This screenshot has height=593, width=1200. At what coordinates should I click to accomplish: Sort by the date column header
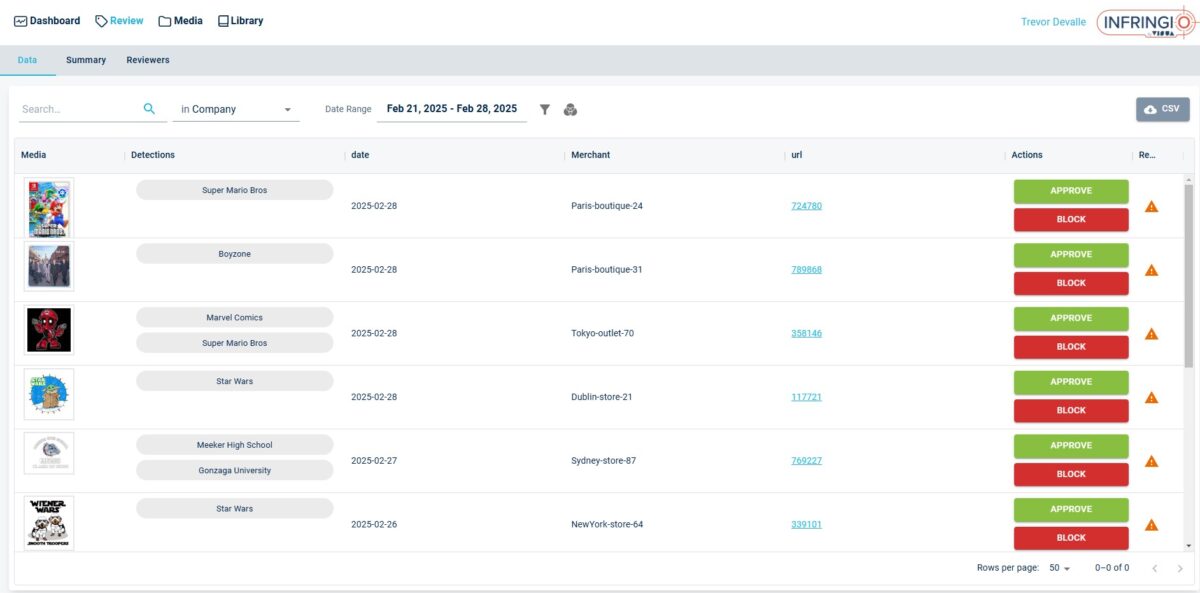(x=360, y=155)
